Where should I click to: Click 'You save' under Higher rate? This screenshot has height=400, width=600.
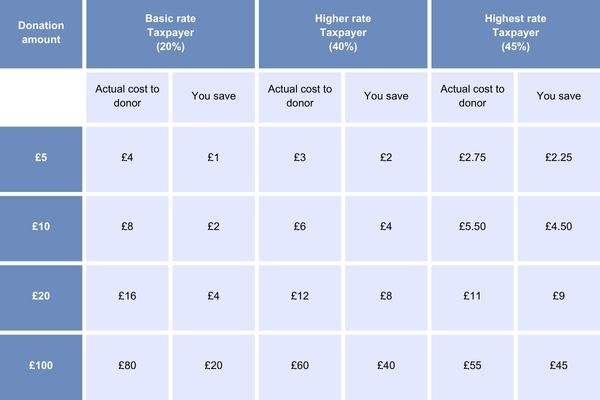click(x=386, y=97)
